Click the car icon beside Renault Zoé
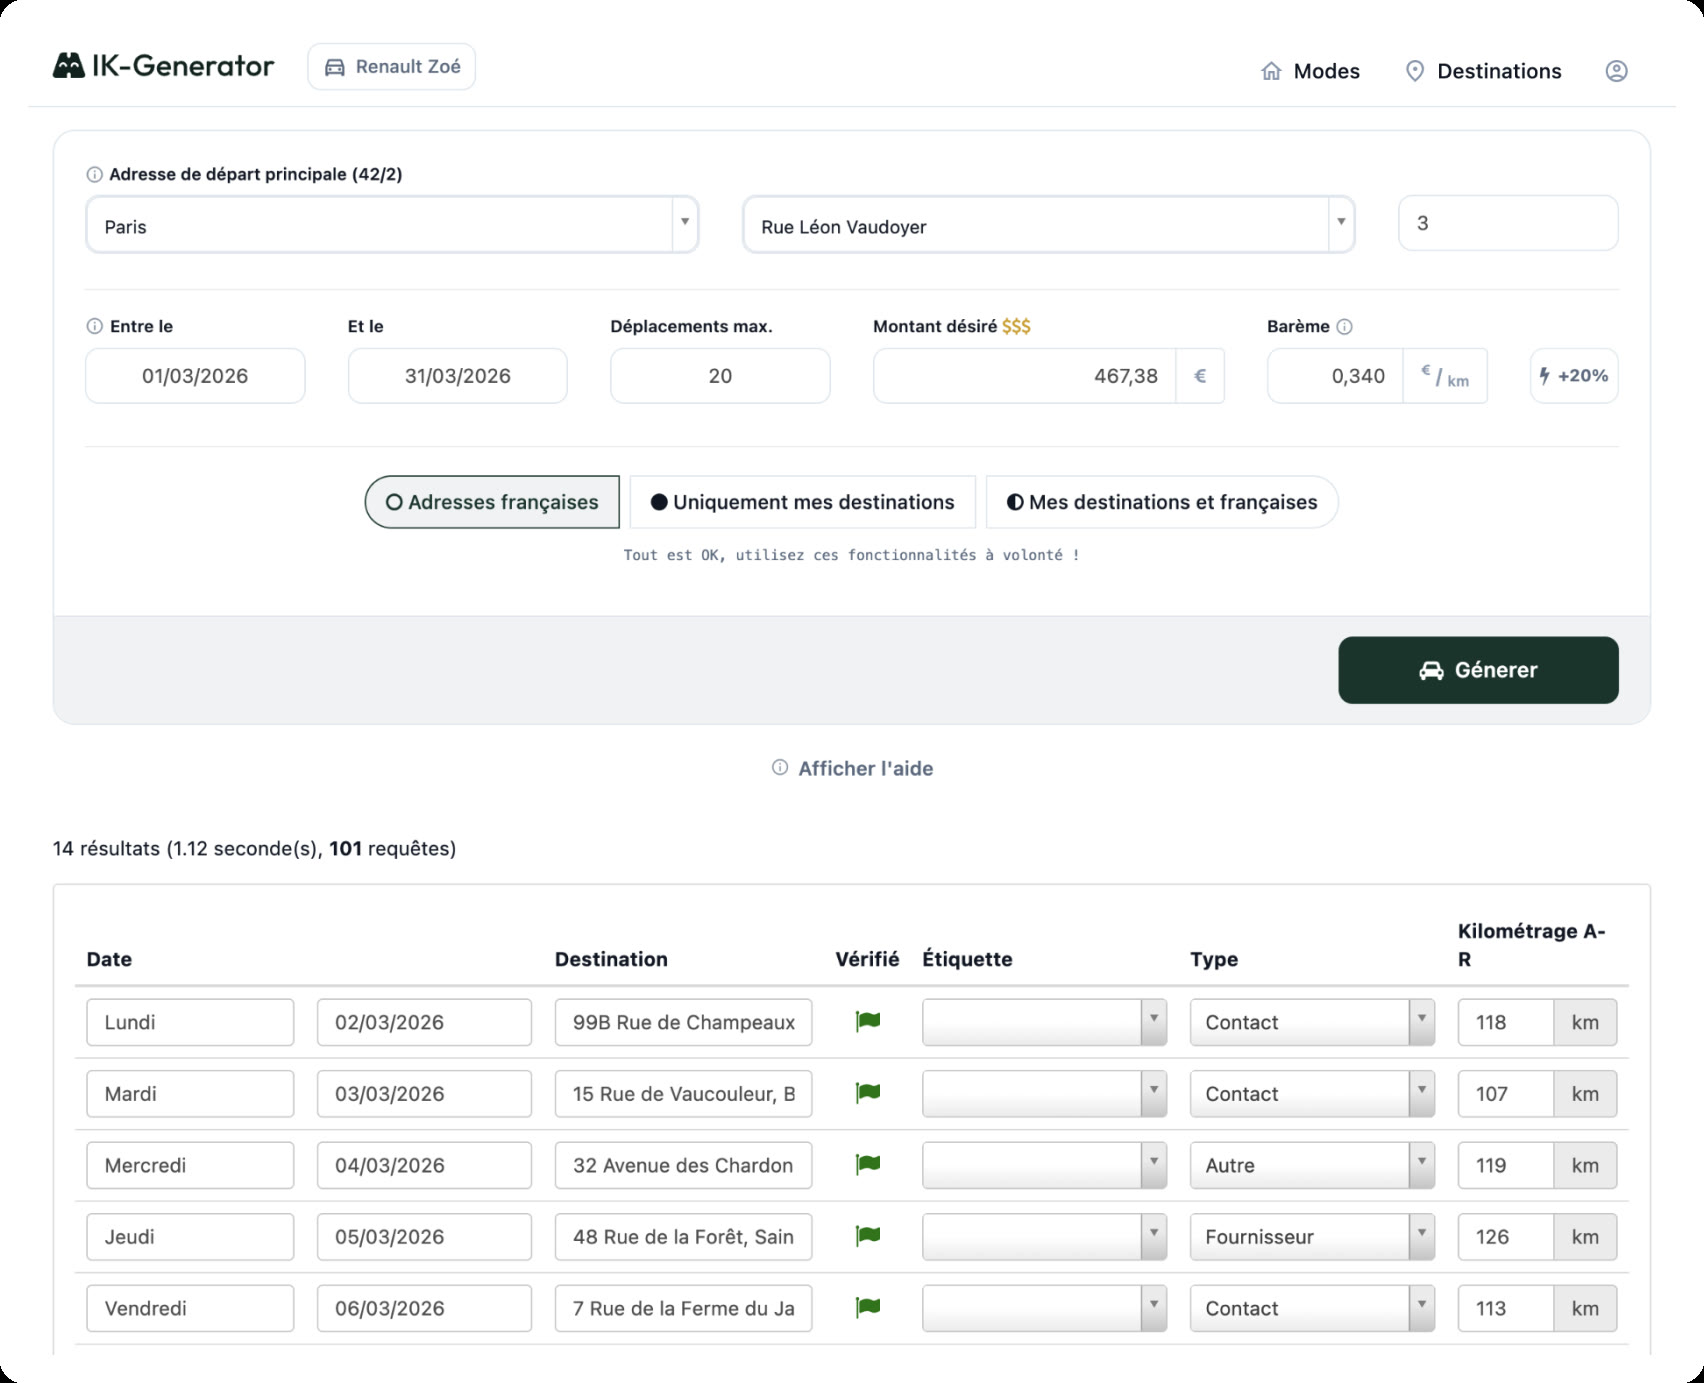This screenshot has width=1704, height=1383. pos(335,66)
